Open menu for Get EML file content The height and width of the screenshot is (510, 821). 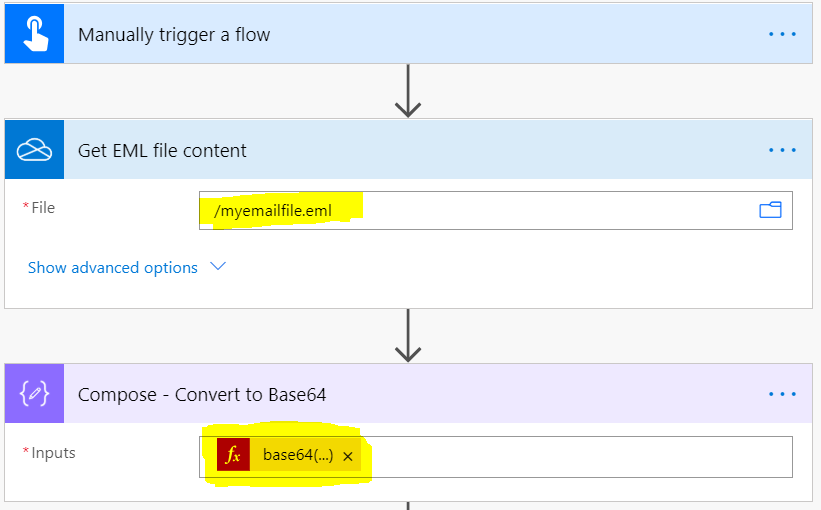click(x=782, y=150)
